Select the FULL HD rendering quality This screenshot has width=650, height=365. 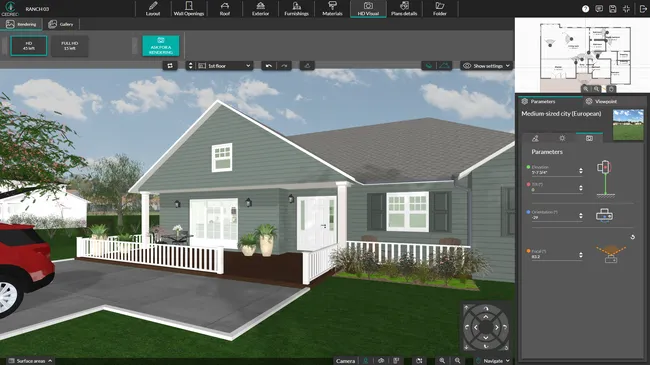click(x=70, y=46)
